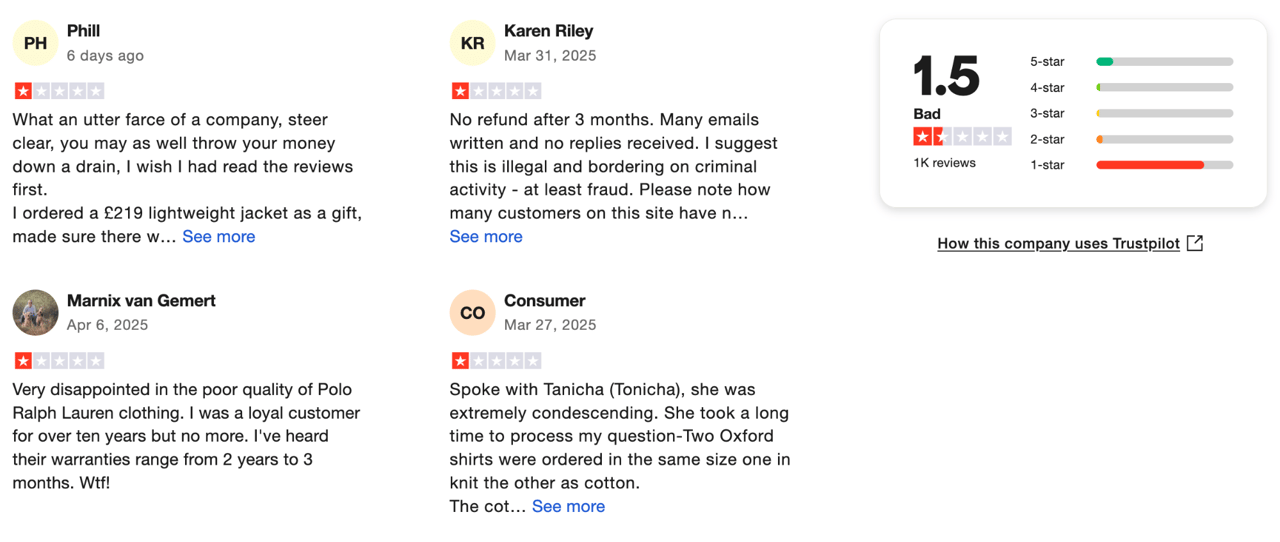Image resolution: width=1280 pixels, height=542 pixels.
Task: Filter reviews by 5-star rating
Action: click(1131, 62)
